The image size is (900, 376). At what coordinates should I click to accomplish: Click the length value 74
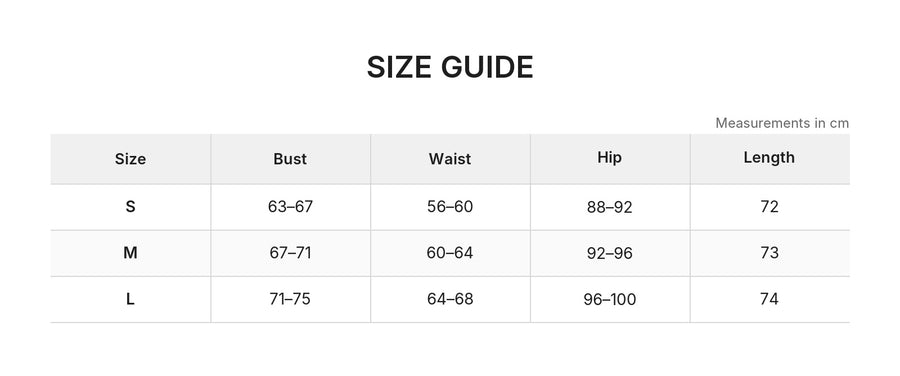point(769,300)
